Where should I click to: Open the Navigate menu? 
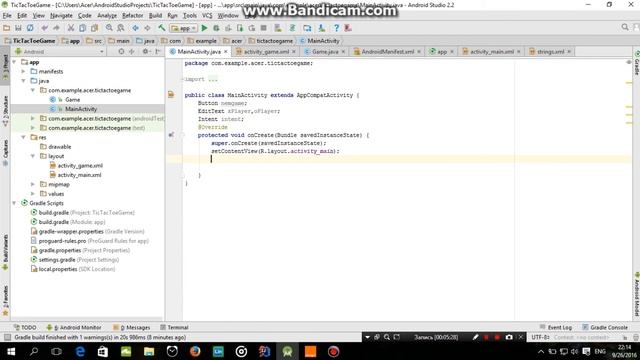click(x=61, y=16)
